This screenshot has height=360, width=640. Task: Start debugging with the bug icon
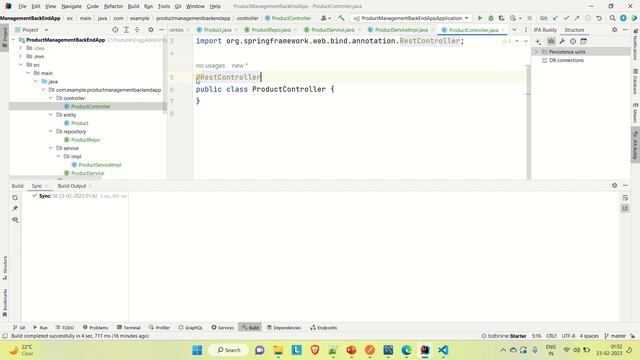pos(491,18)
